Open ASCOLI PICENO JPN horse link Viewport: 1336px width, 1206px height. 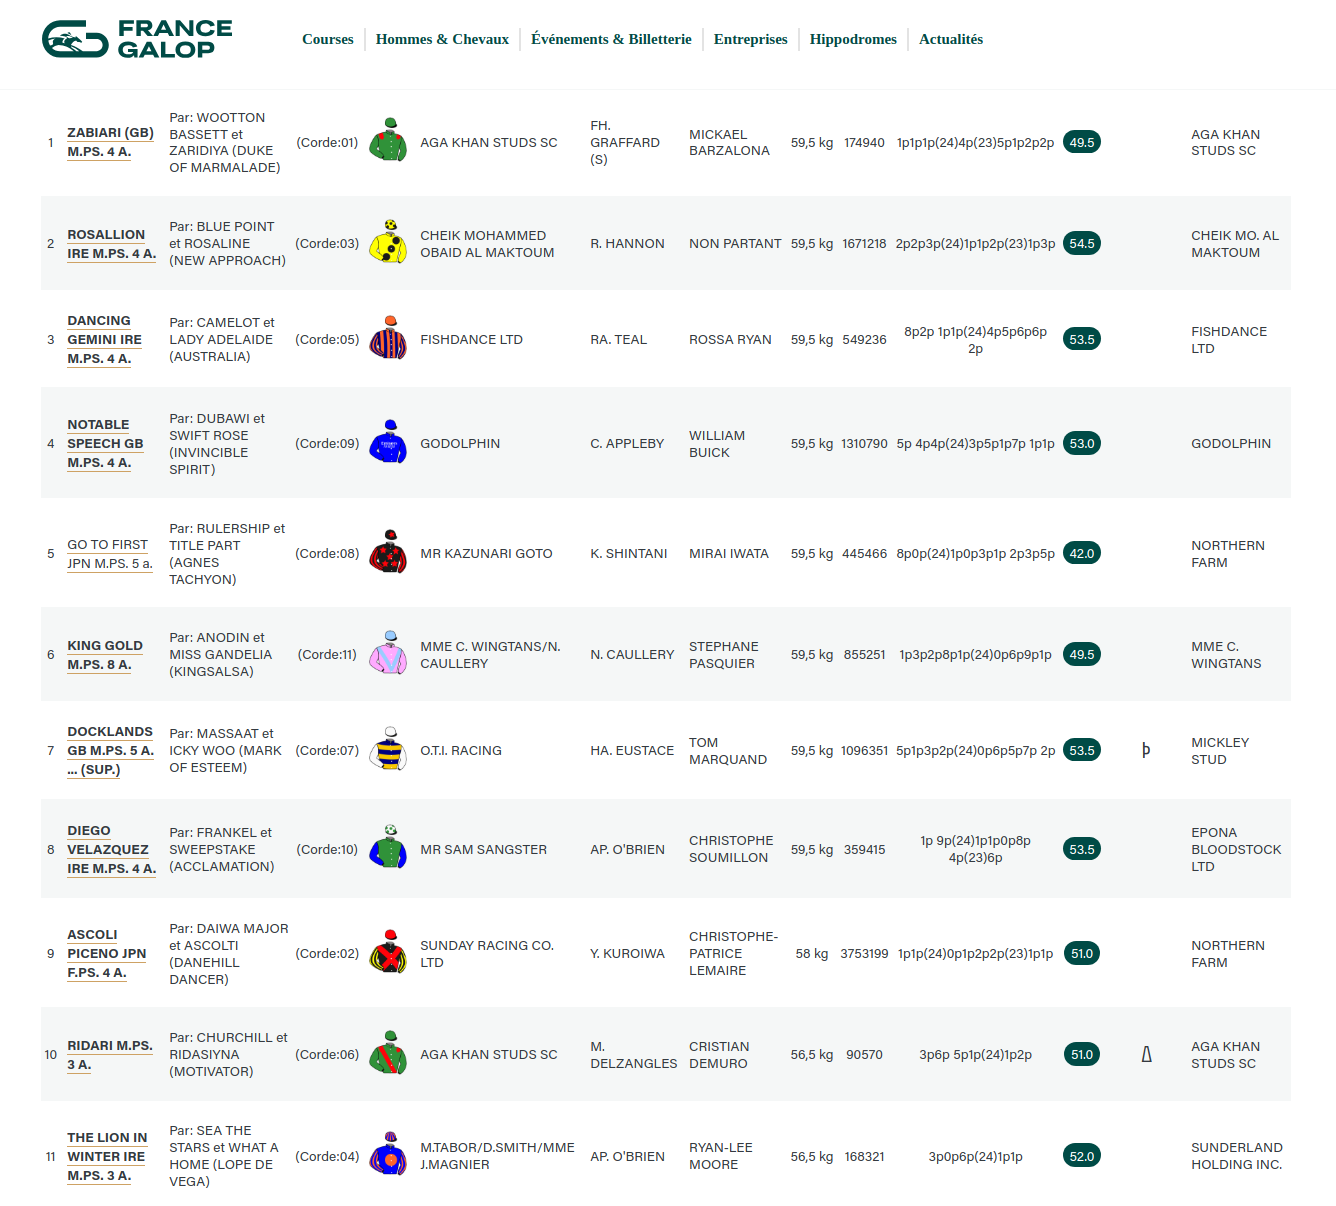pyautogui.click(x=107, y=954)
